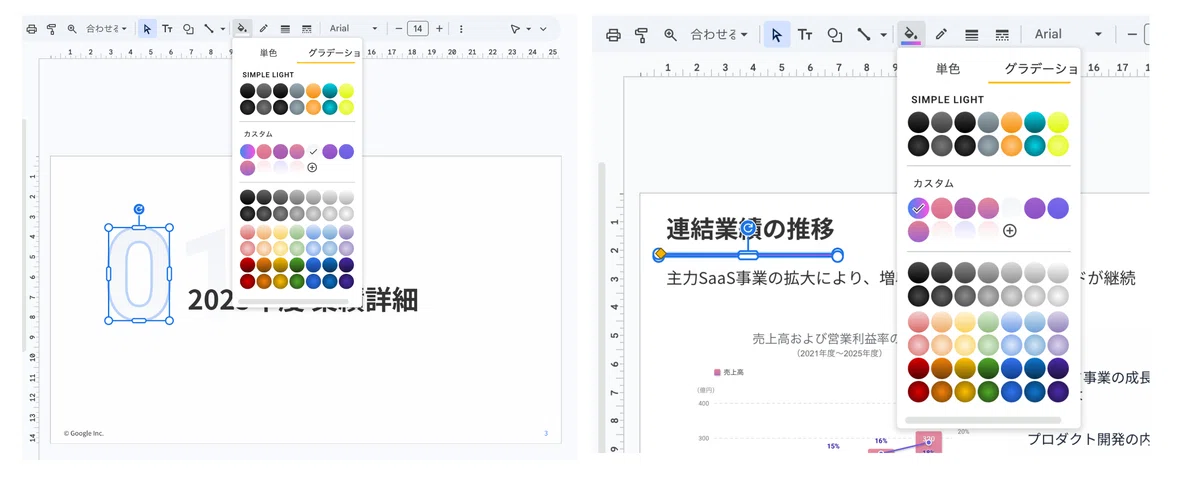
Task: Add custom gradient via plus, right window
Action: point(1010,230)
